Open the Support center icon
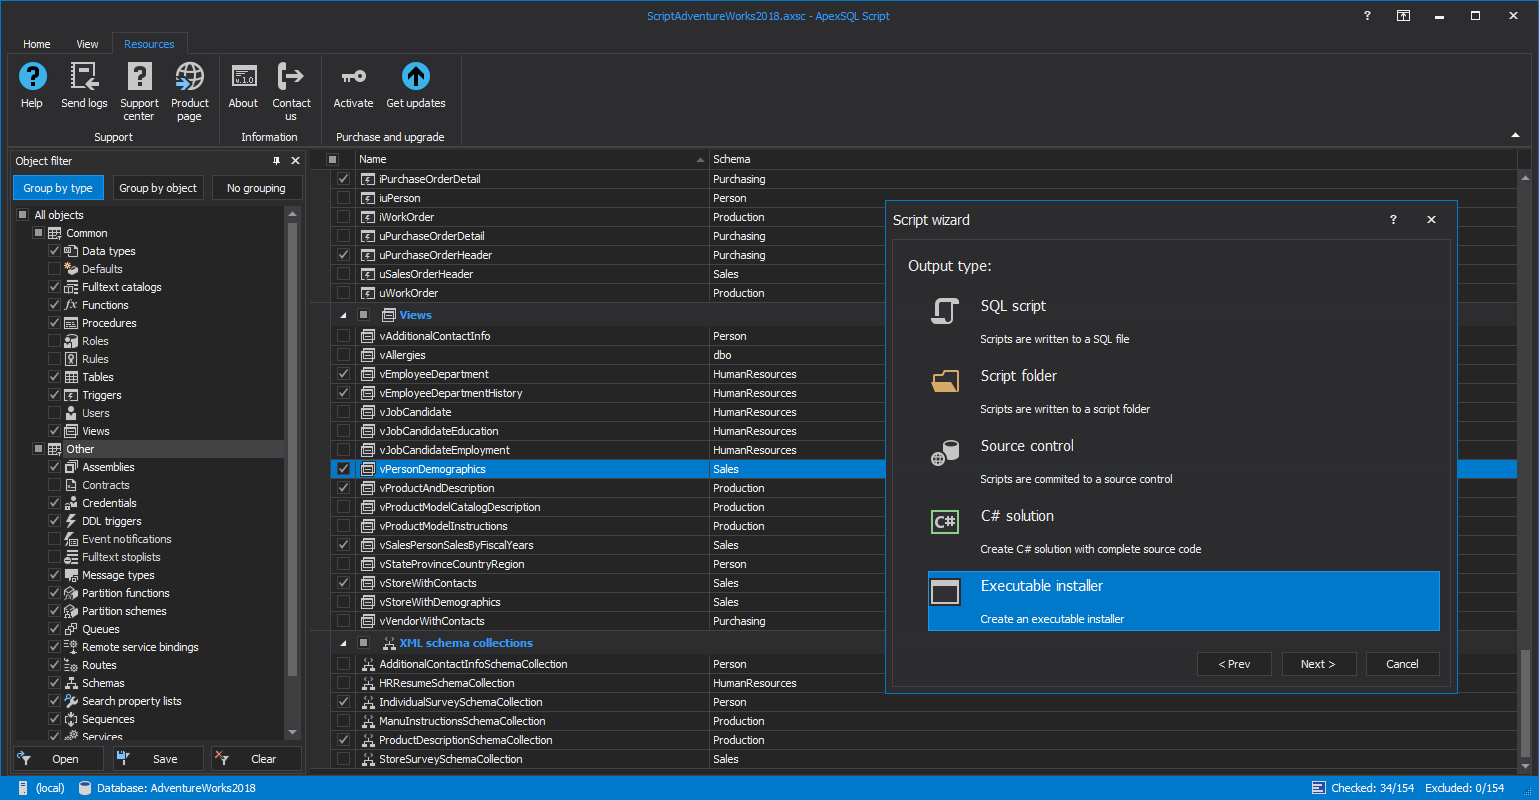Screen dimensions: 1539x800 139,76
